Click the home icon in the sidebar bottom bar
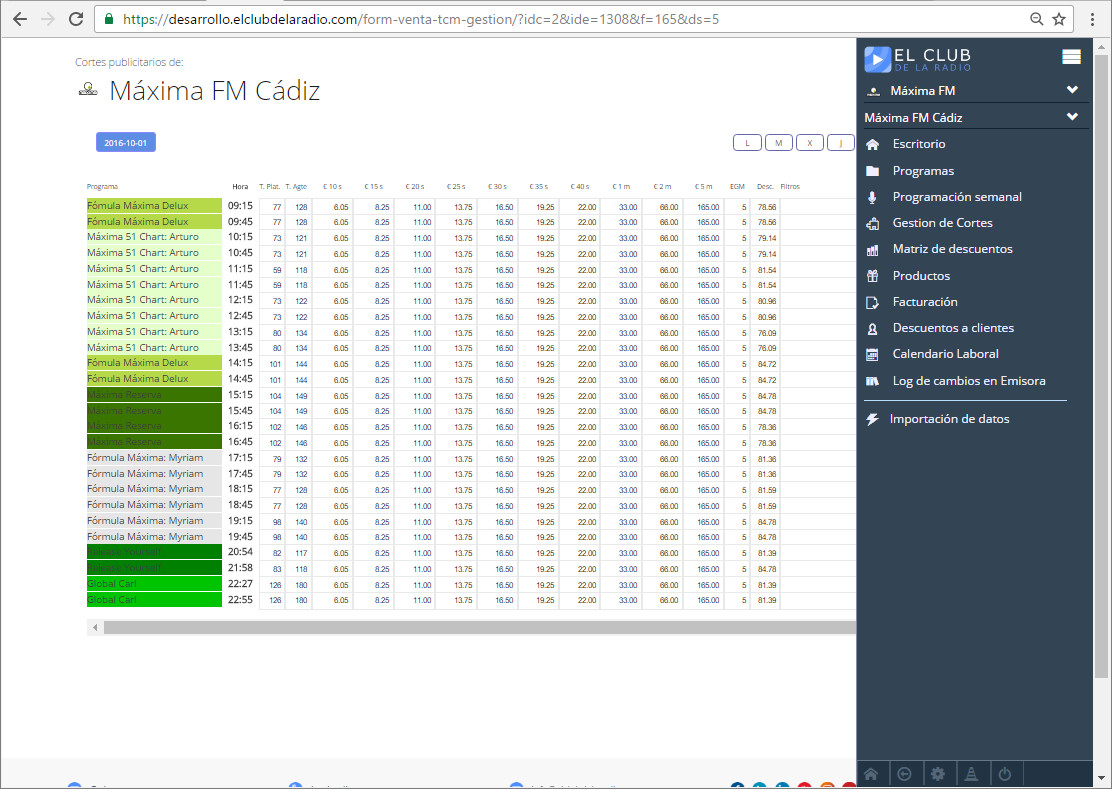The image size is (1112, 789). pyautogui.click(x=871, y=774)
